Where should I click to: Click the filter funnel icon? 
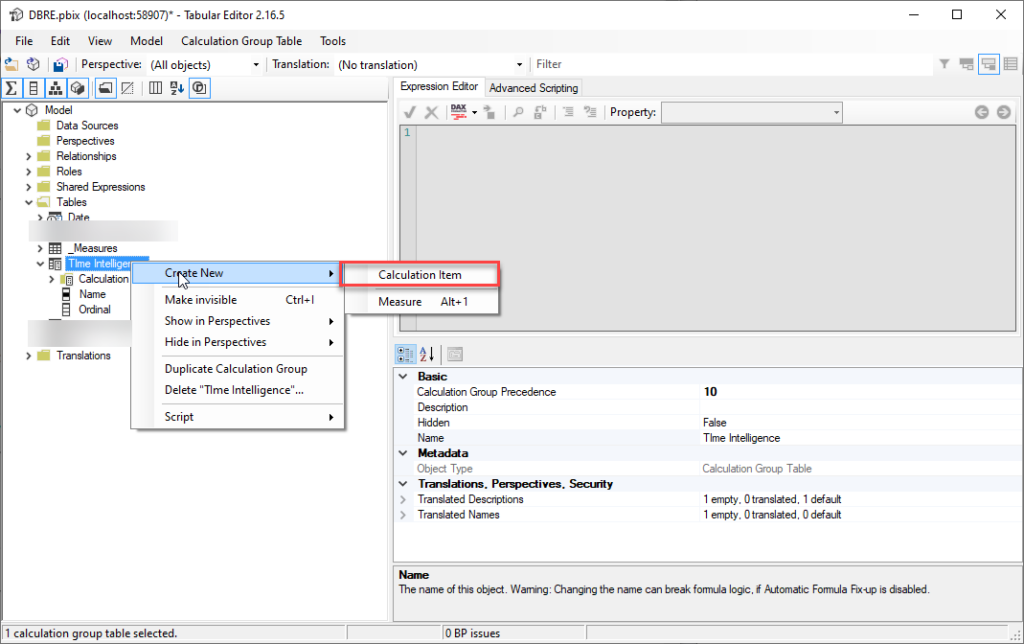click(944, 64)
